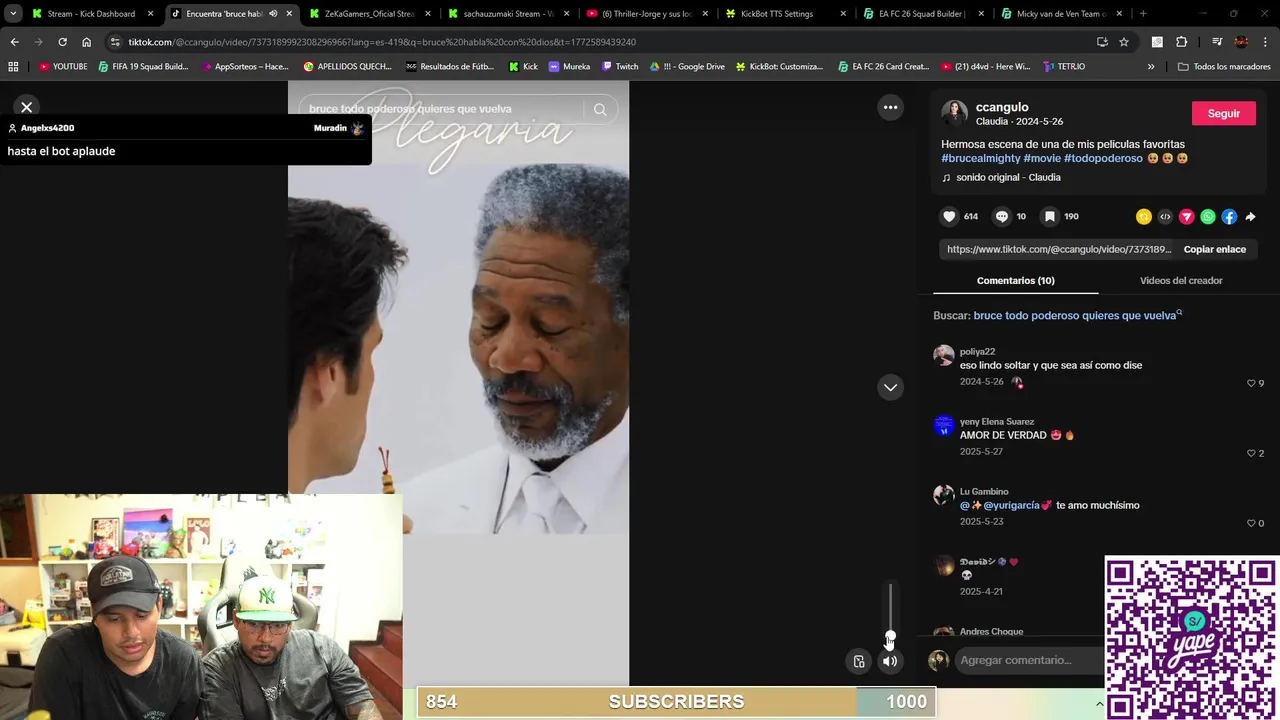
Task: Switch to Videos del creador tab
Action: [1181, 281]
